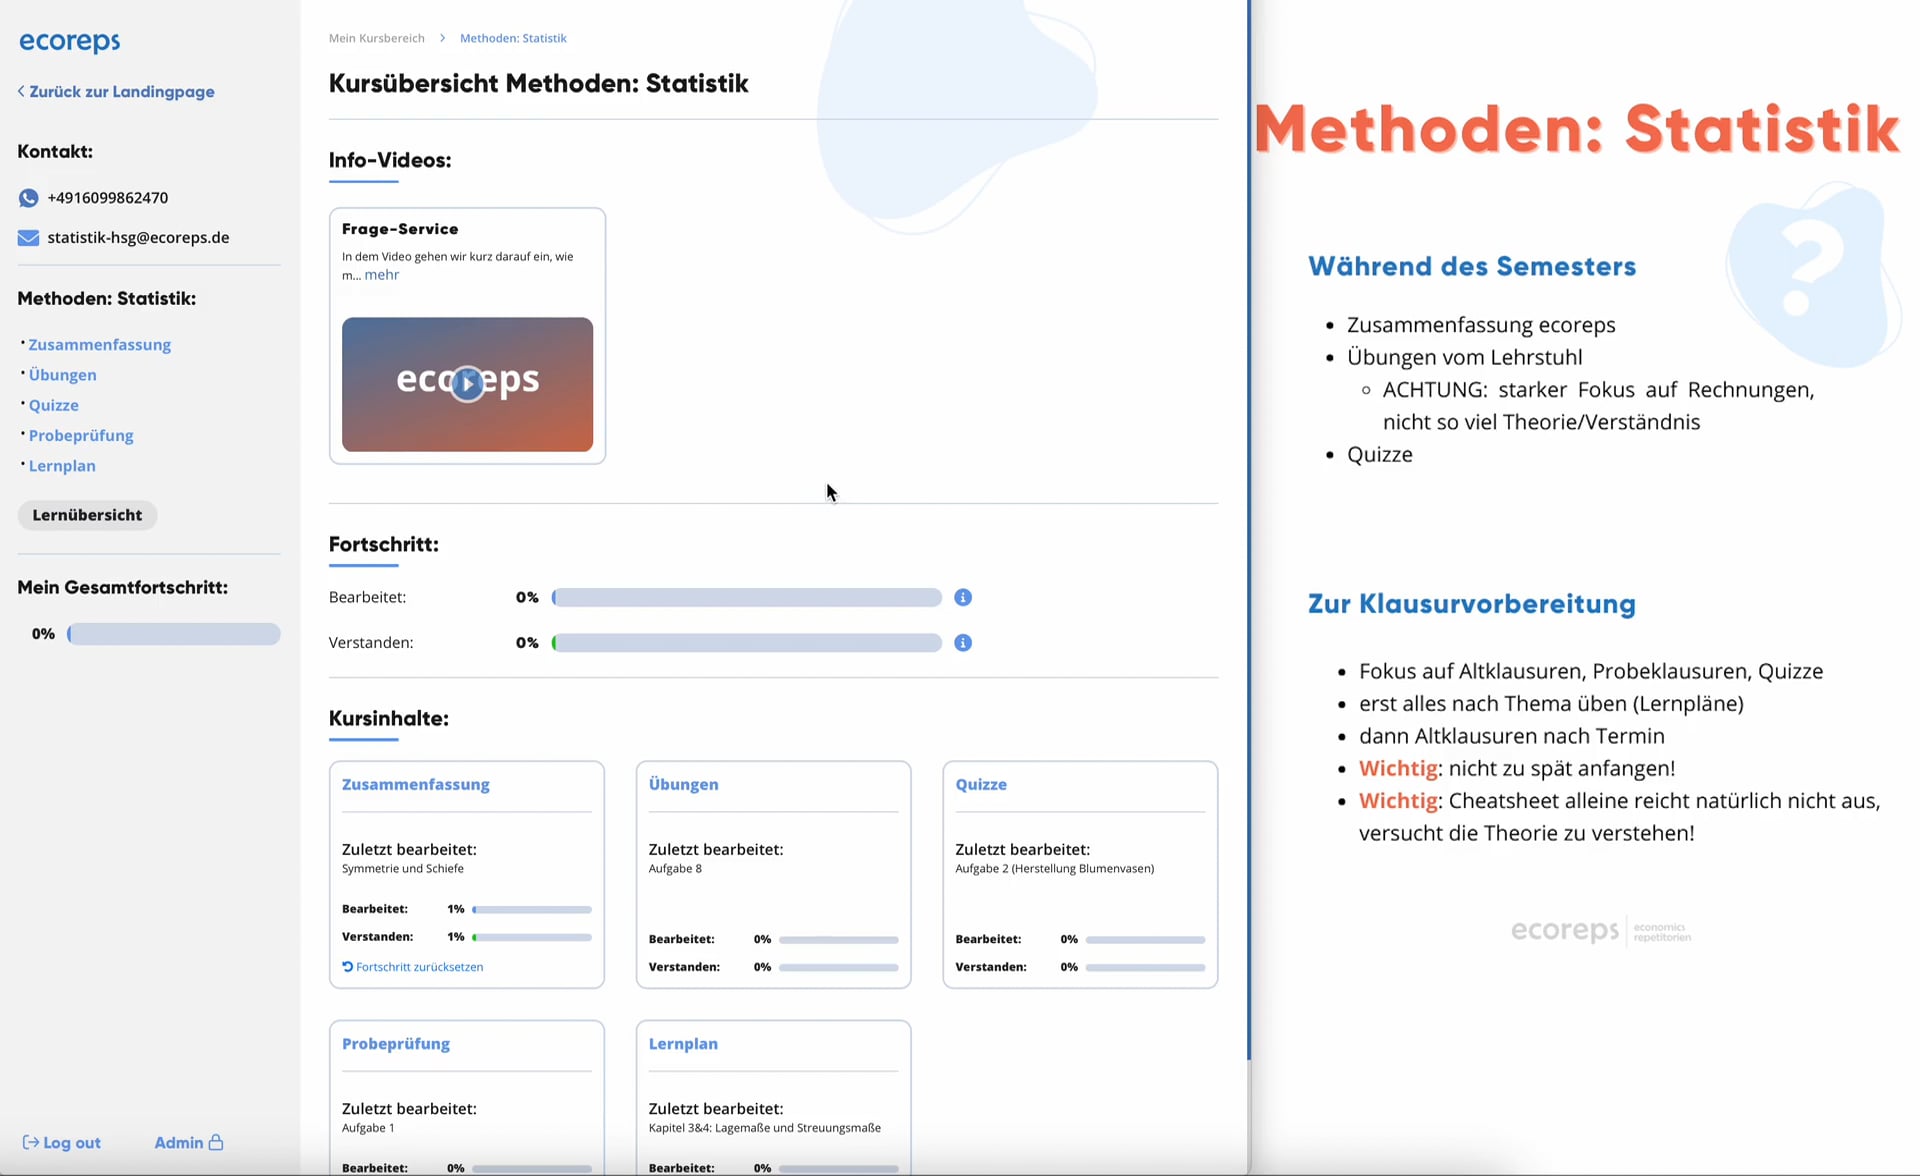Navigate to Quizze sidebar item

(53, 404)
